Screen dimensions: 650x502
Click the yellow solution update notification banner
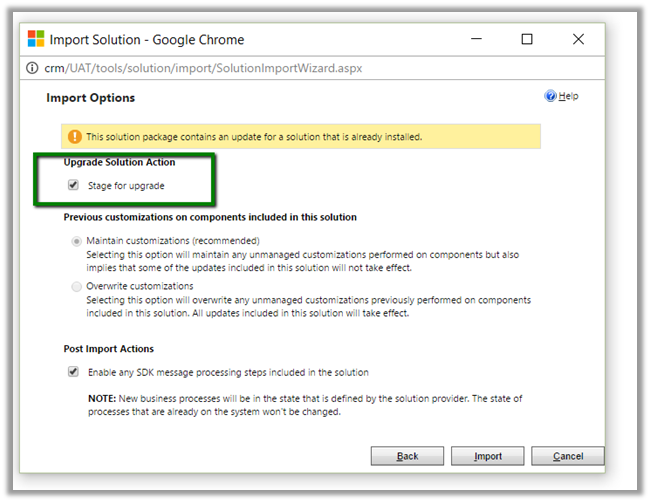coord(300,137)
